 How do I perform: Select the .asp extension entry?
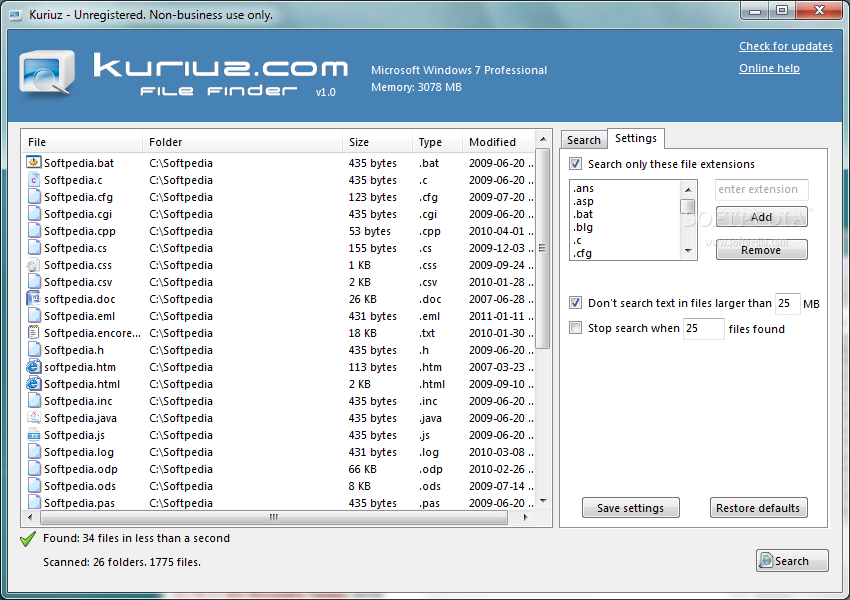pos(583,202)
